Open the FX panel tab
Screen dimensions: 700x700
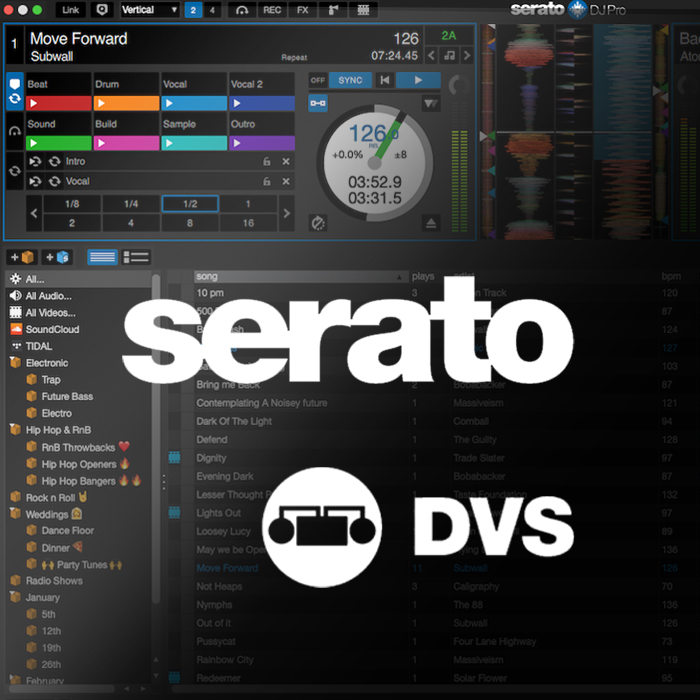[x=302, y=10]
